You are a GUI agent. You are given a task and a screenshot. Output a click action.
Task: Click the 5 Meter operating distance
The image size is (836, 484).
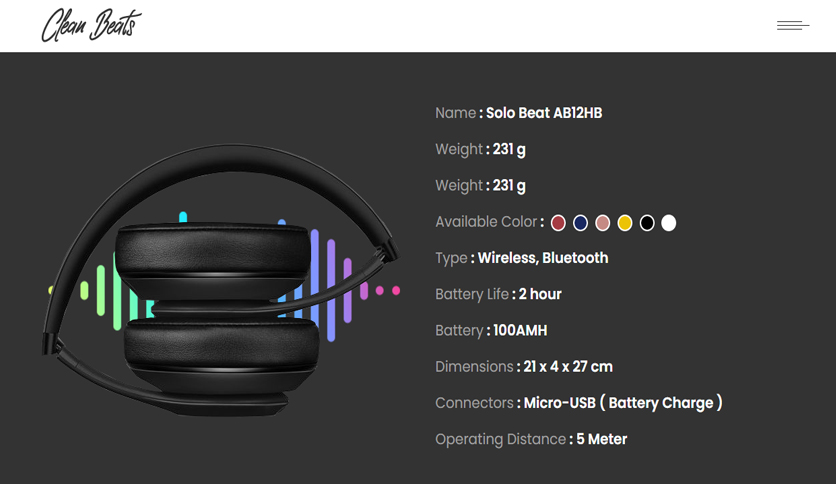tap(601, 439)
